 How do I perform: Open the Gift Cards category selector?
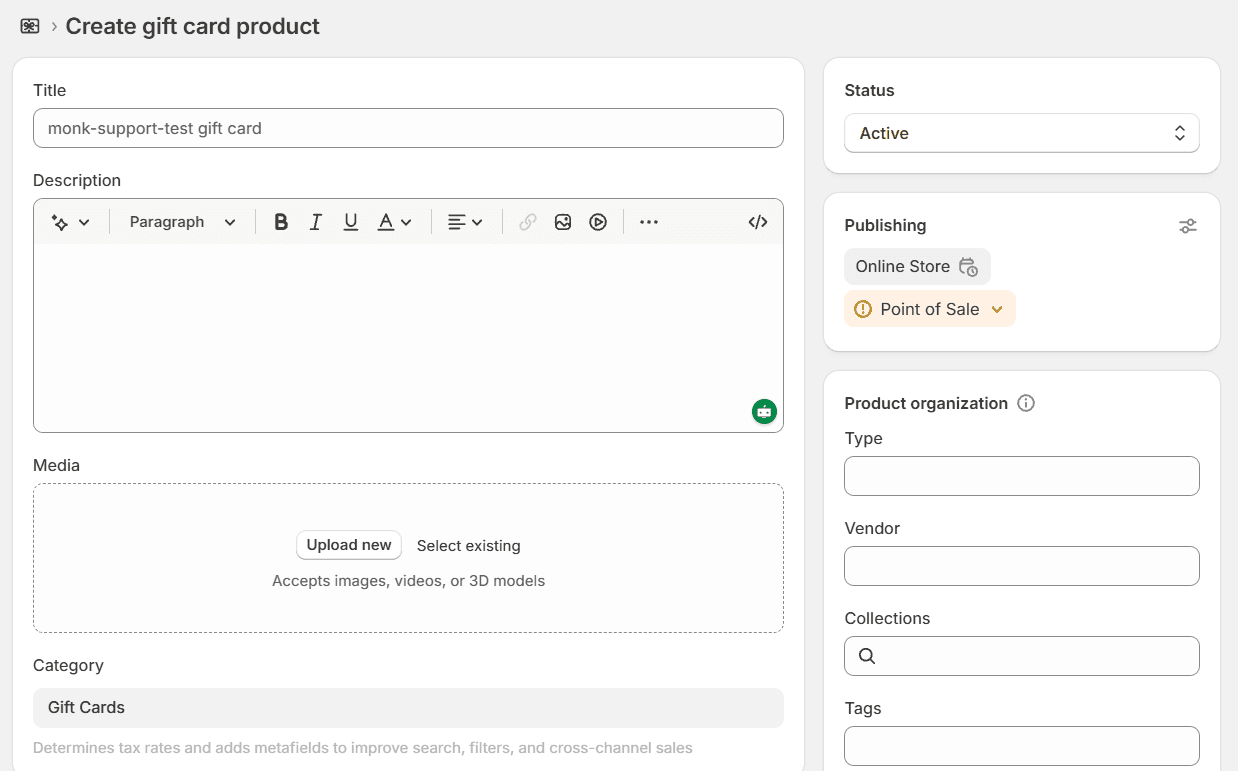(x=408, y=707)
